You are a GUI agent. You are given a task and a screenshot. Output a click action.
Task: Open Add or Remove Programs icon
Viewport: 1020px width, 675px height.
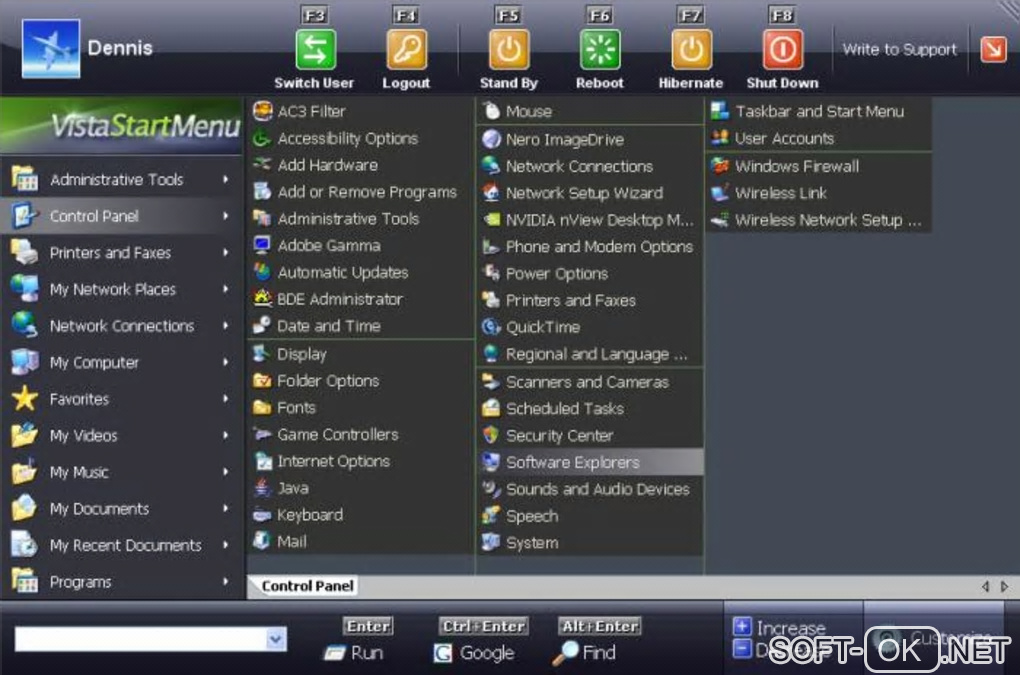[262, 192]
